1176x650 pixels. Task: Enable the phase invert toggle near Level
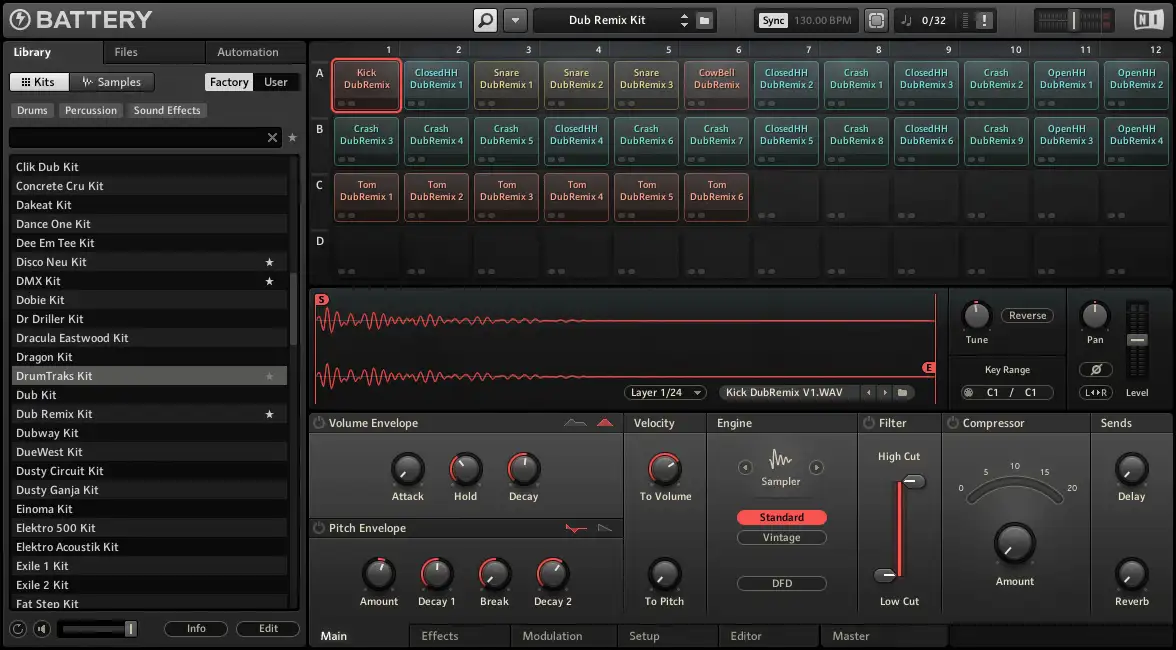click(x=1095, y=370)
